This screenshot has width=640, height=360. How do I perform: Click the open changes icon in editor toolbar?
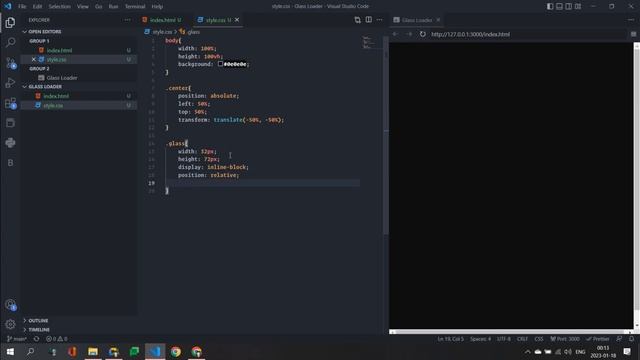tap(358, 20)
